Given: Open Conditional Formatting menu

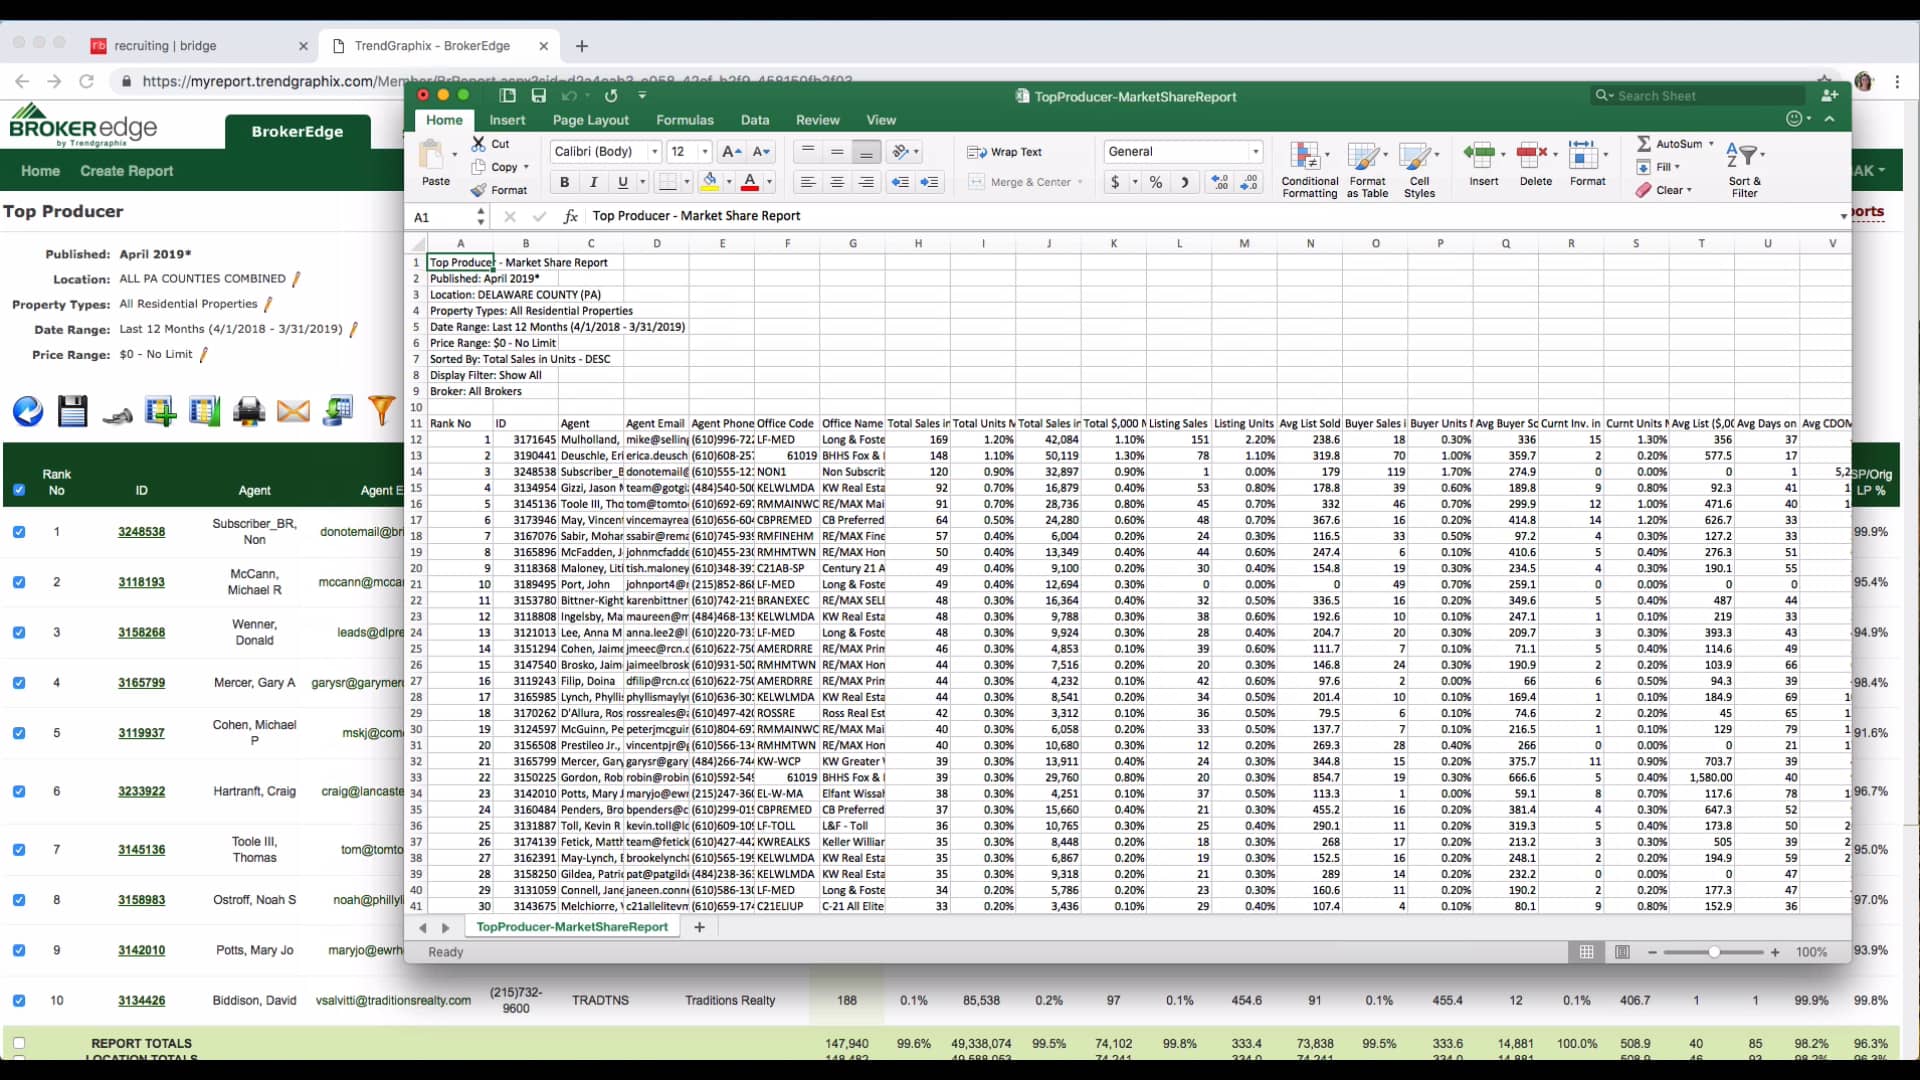Looking at the screenshot, I should pyautogui.click(x=1310, y=169).
